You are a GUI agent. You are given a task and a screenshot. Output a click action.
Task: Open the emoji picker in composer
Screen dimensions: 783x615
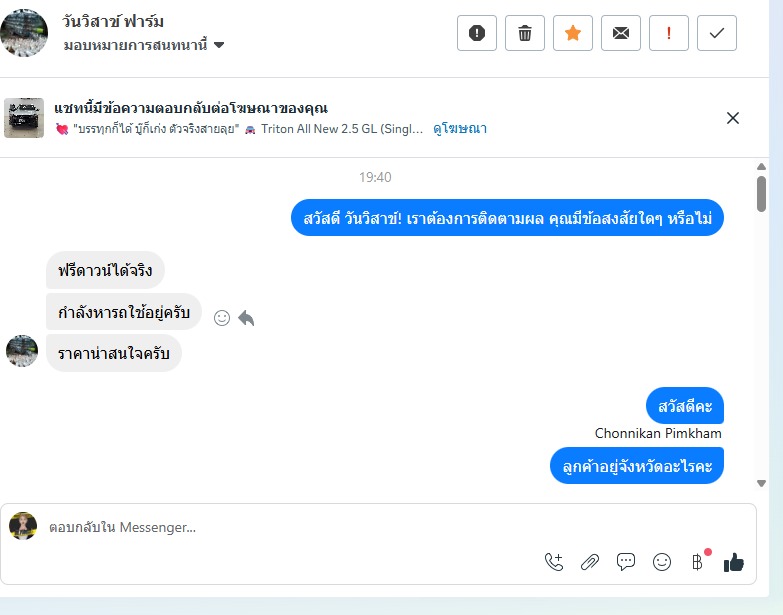coord(662,562)
